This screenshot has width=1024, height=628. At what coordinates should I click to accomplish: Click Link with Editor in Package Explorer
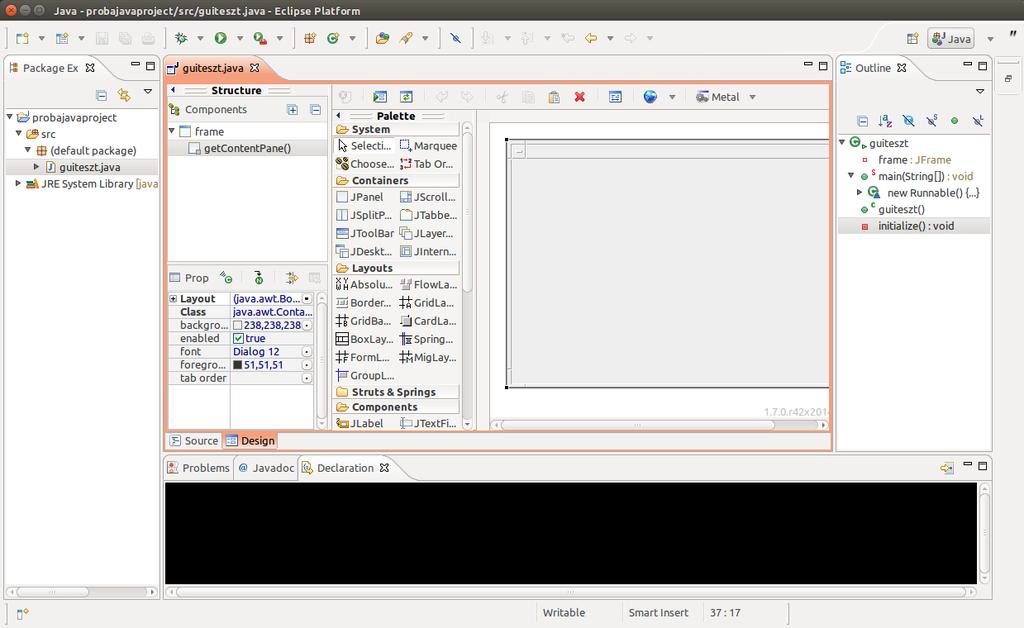pos(124,95)
